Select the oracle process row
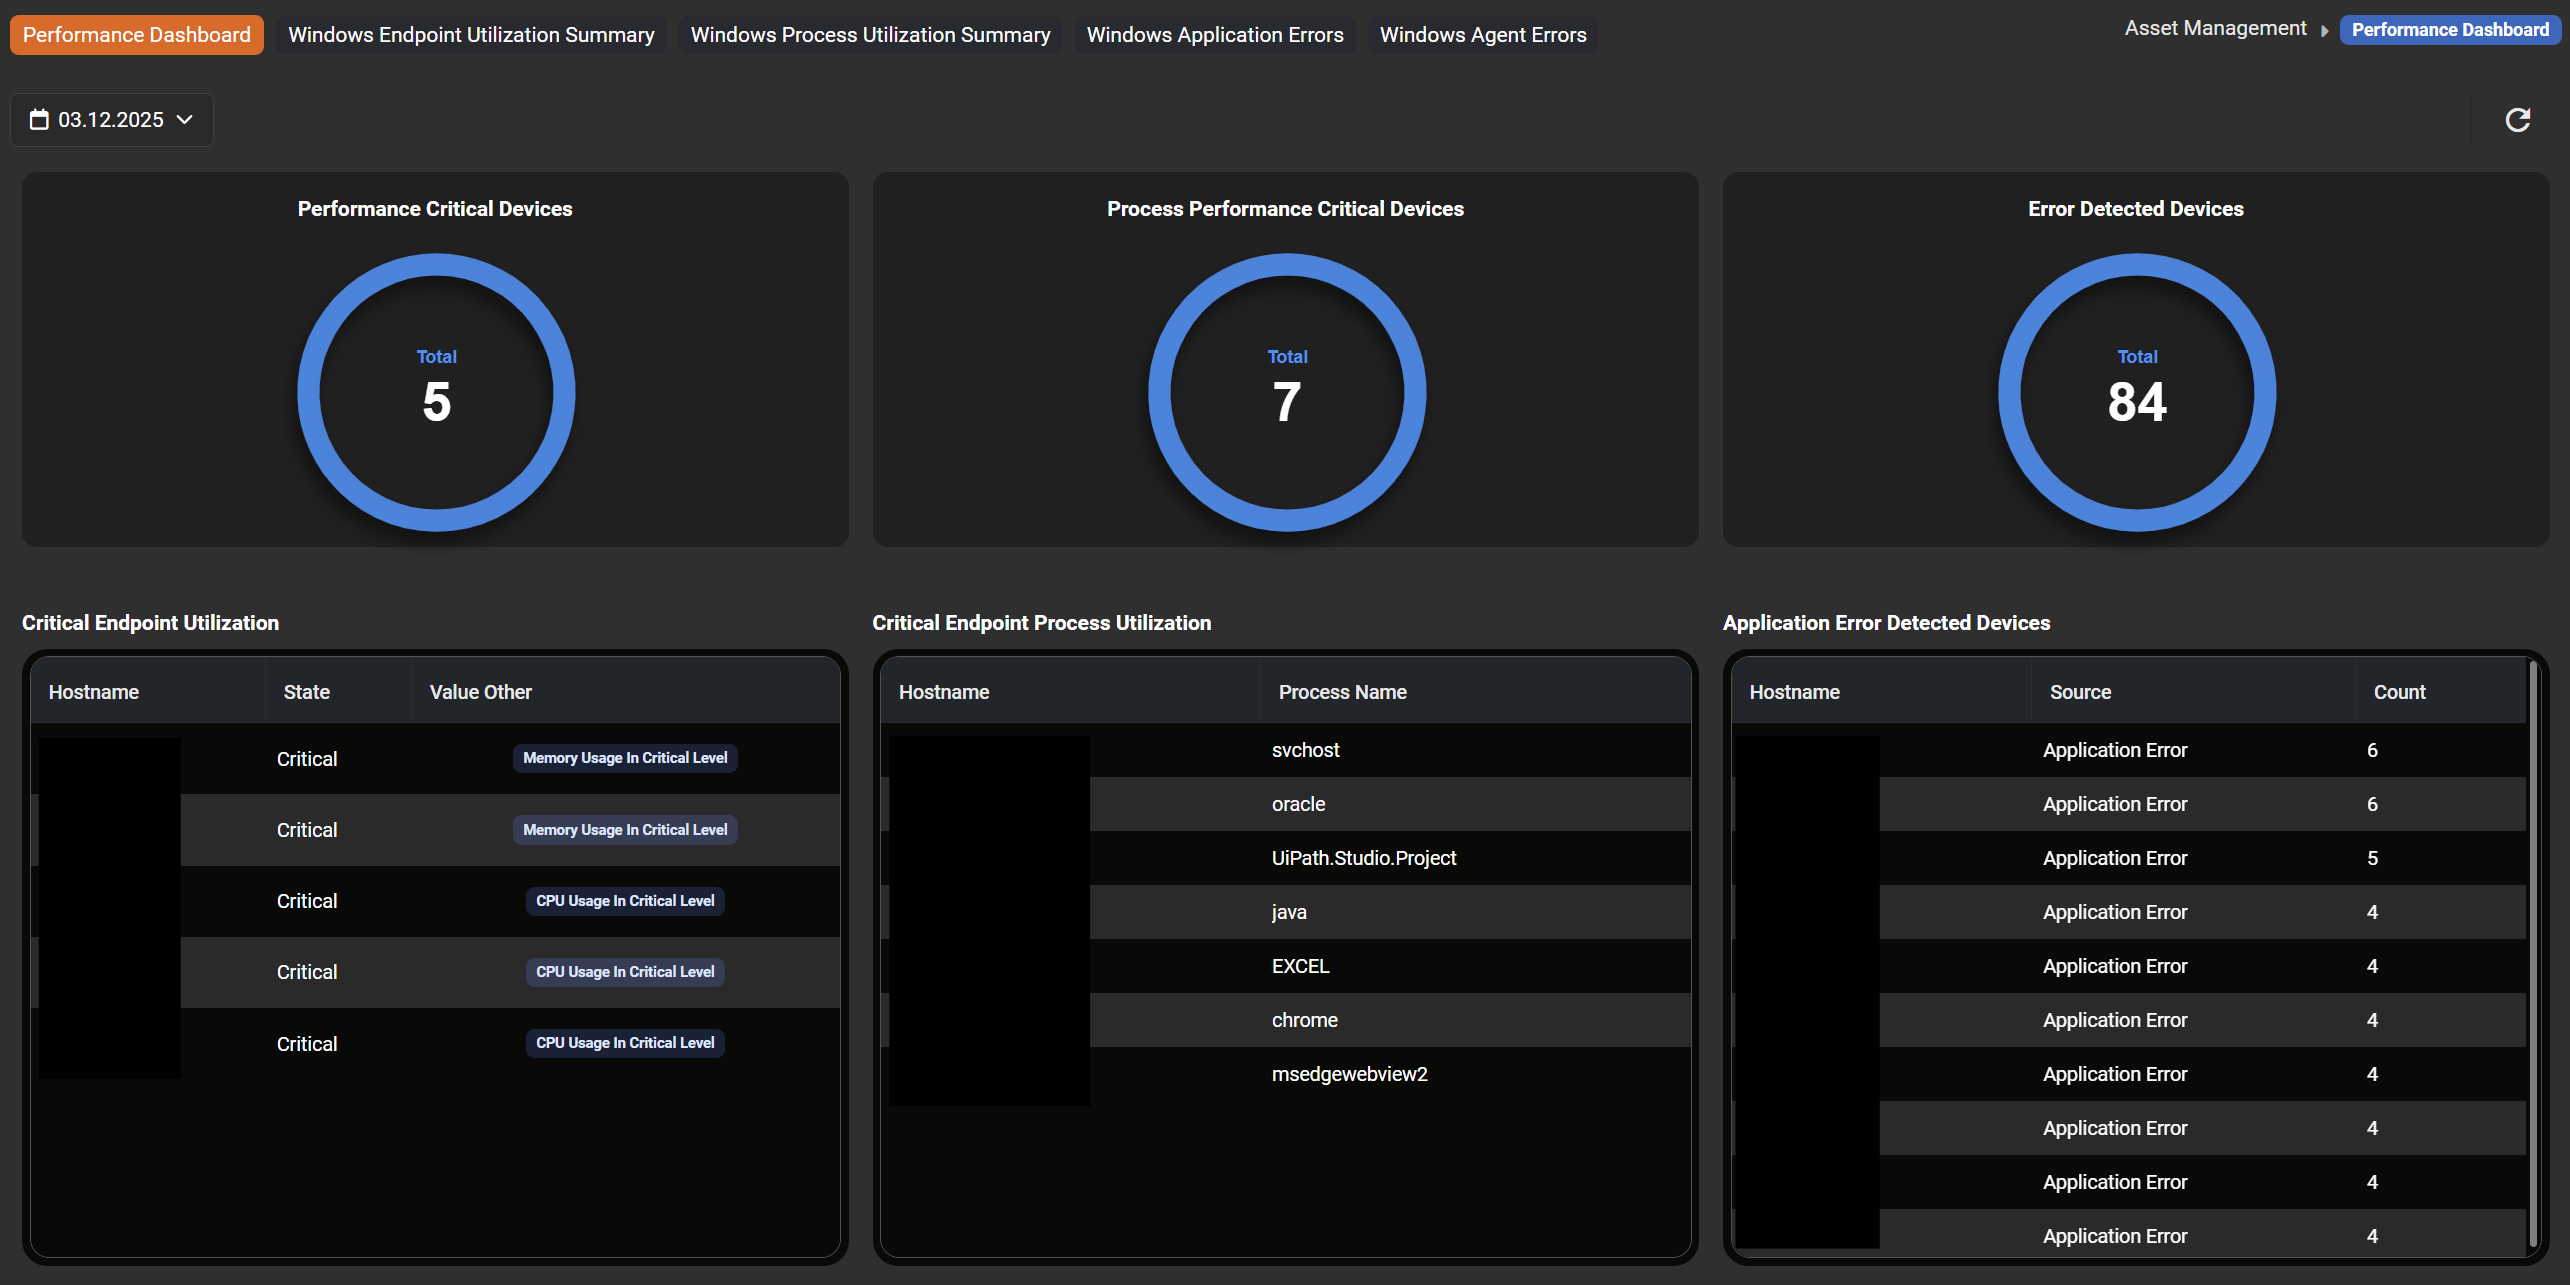 pos(1298,804)
